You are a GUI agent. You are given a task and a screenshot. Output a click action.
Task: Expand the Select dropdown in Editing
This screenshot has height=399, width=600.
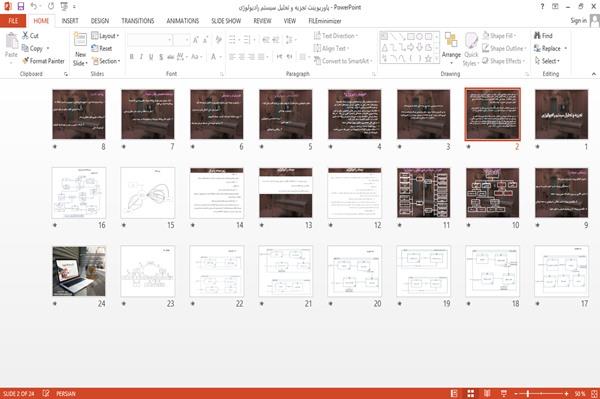coord(548,61)
